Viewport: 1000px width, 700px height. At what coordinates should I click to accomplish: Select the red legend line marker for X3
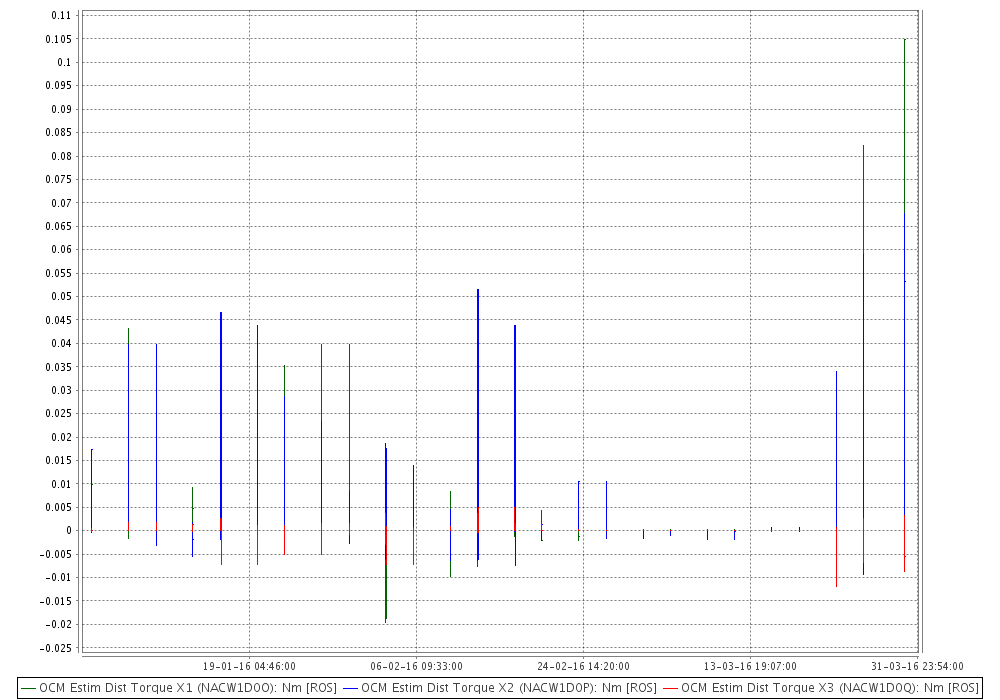[x=670, y=689]
